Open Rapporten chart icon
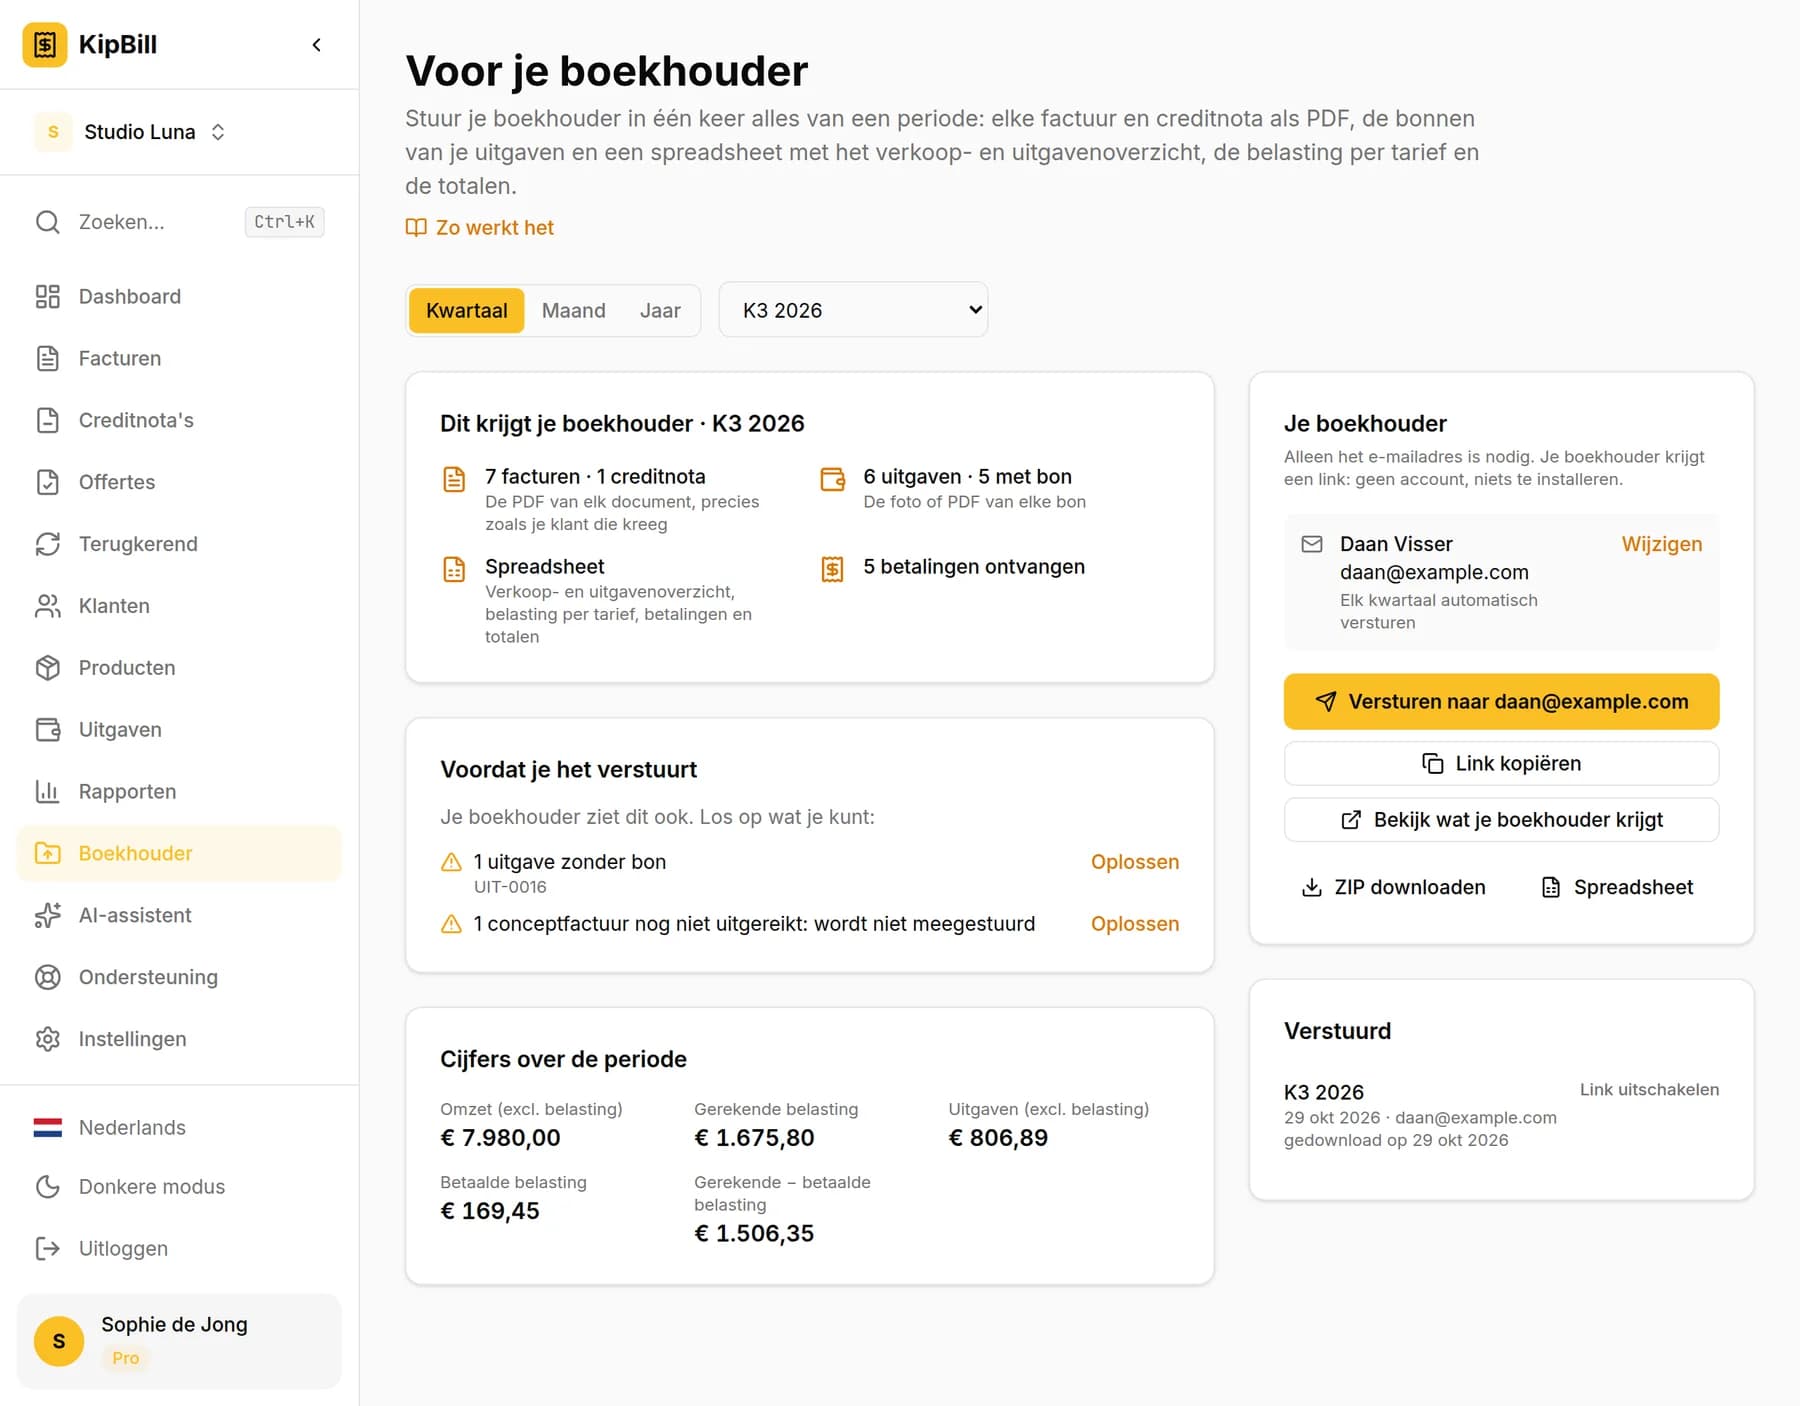This screenshot has width=1800, height=1406. click(47, 792)
